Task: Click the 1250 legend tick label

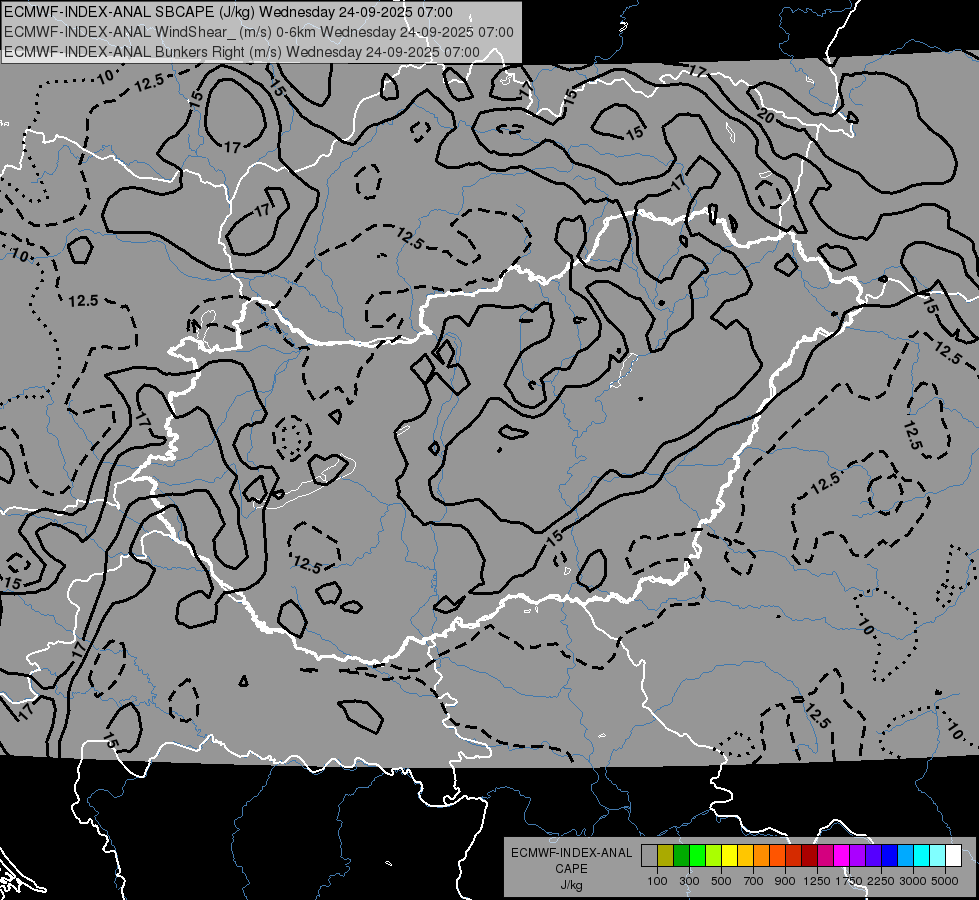Action: coord(817,881)
